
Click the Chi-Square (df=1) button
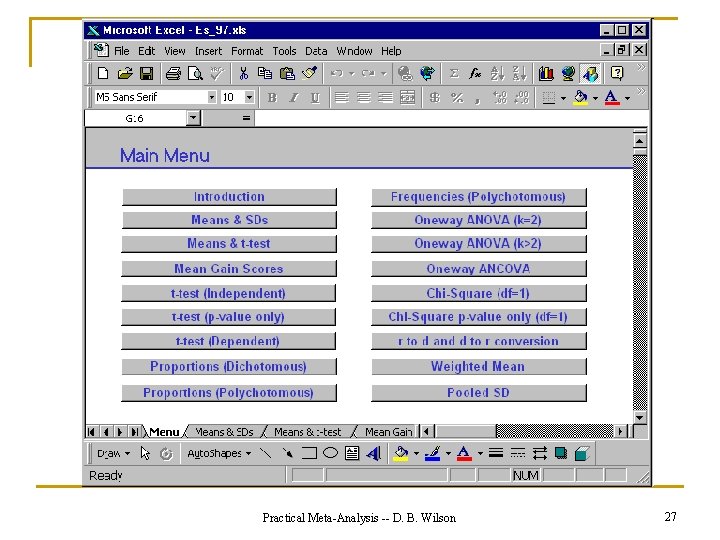478,293
